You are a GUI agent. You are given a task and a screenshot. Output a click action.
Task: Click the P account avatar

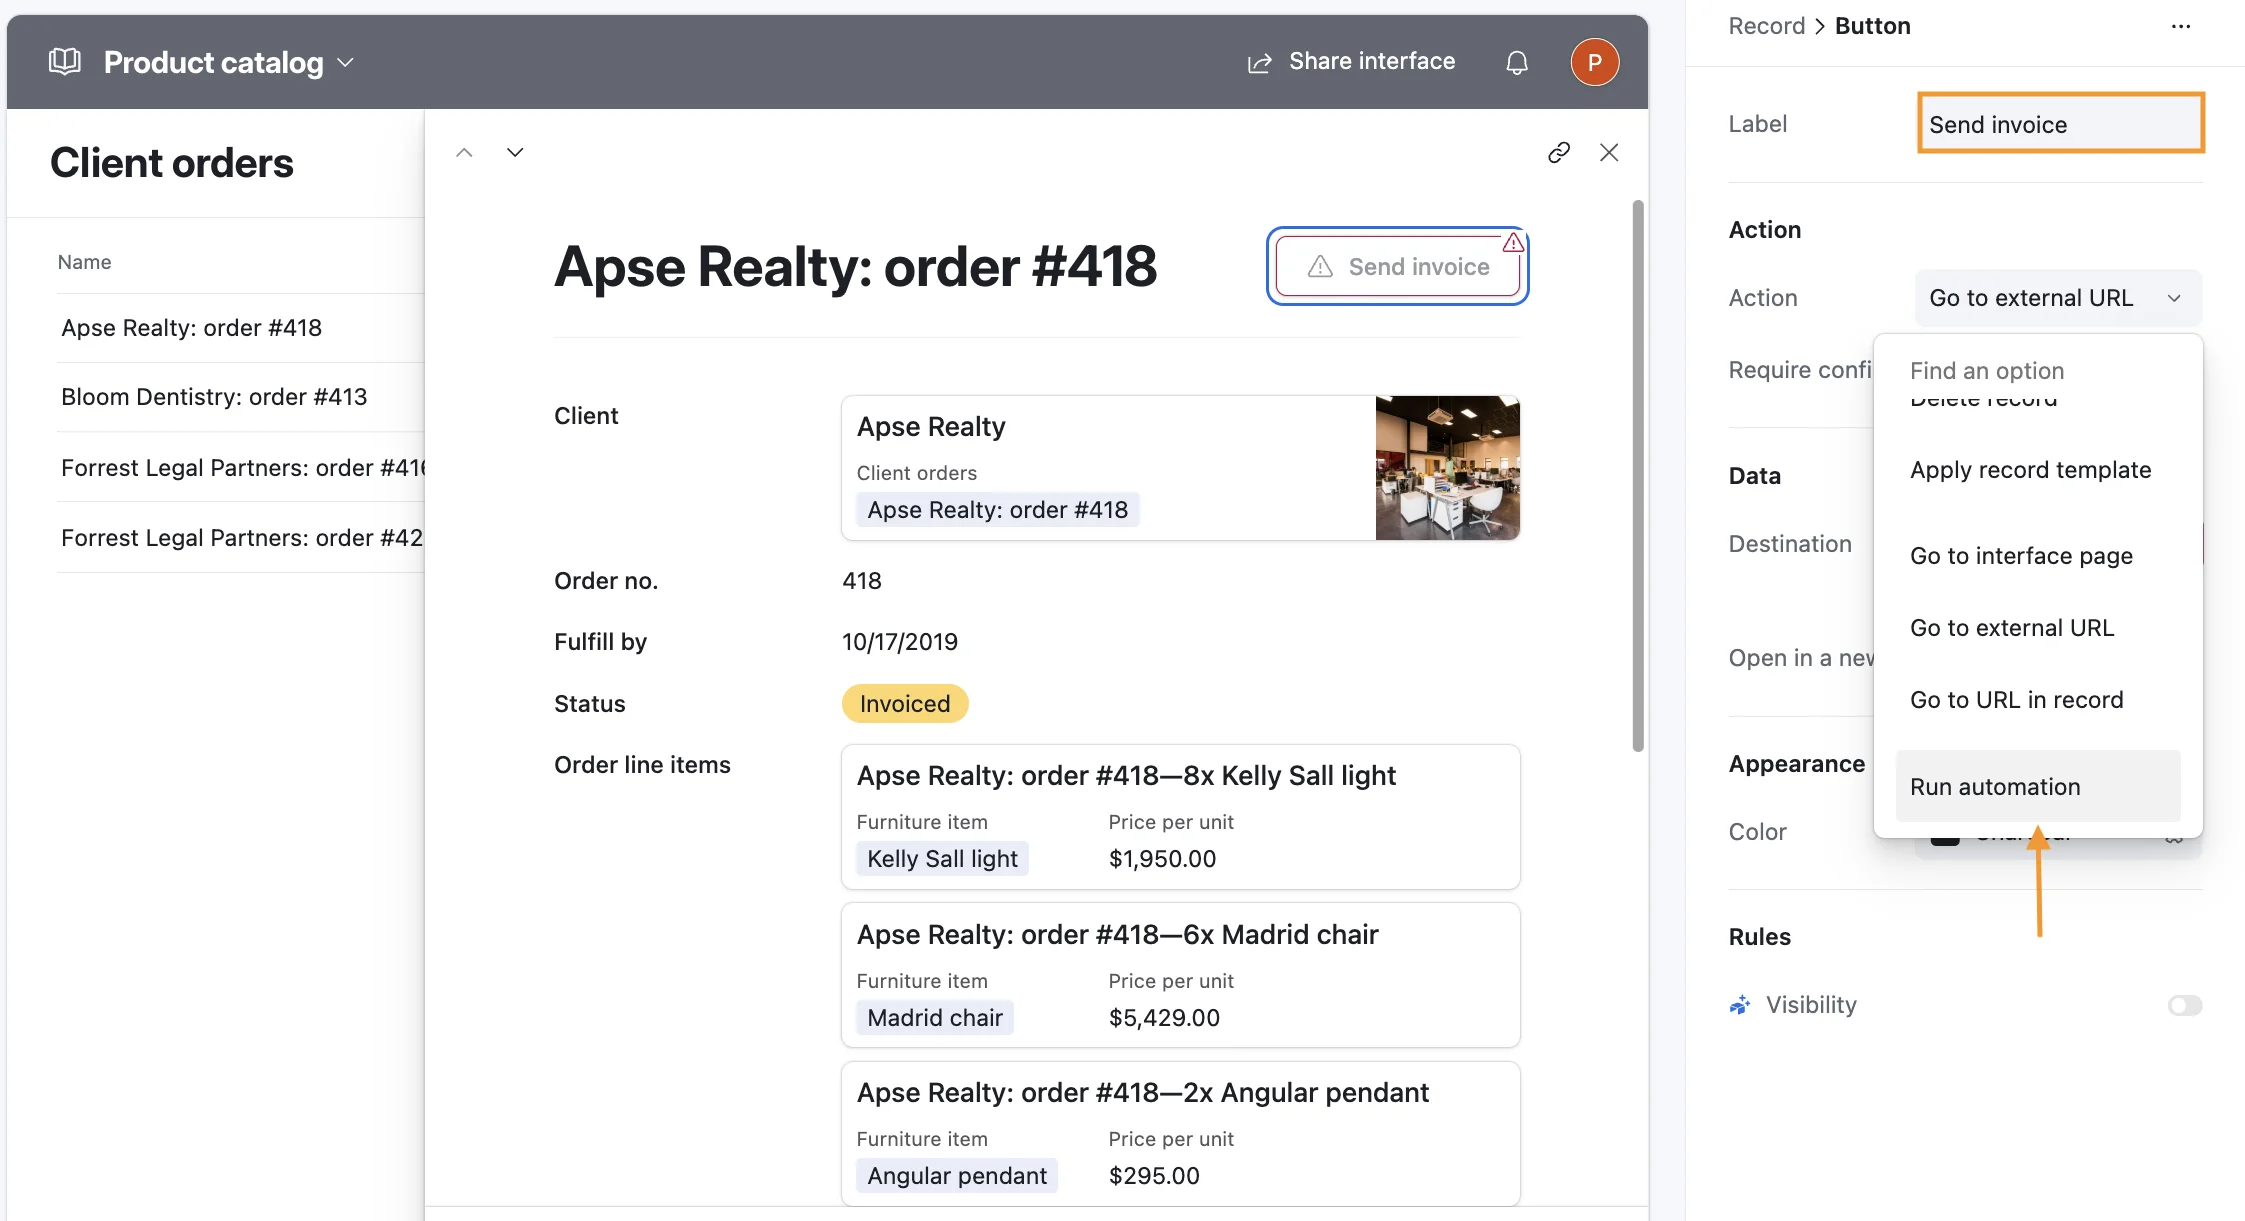(1595, 61)
